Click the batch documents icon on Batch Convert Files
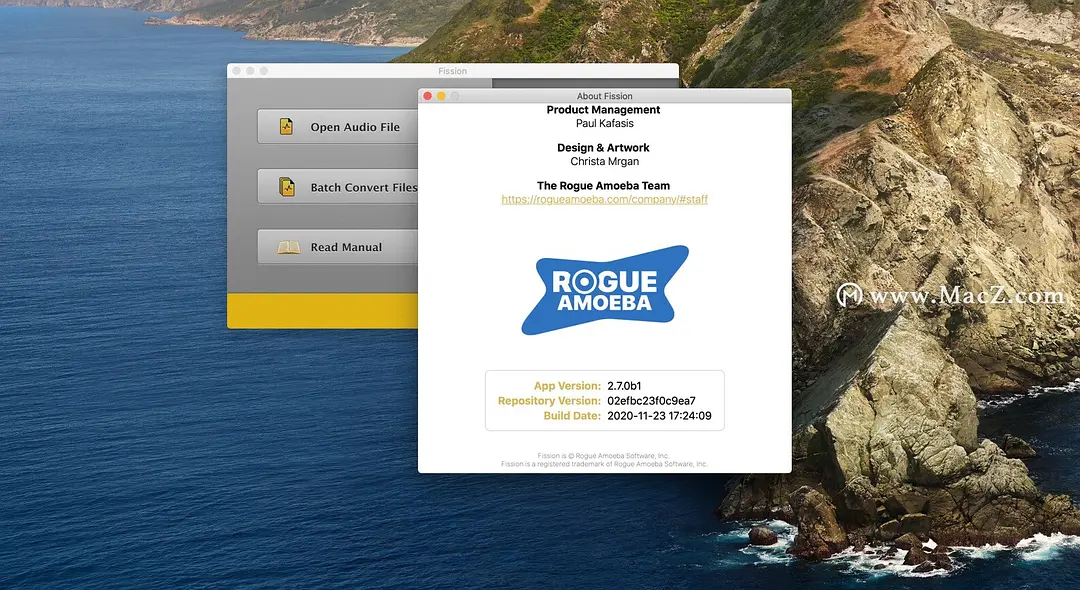1080x590 pixels. [x=287, y=187]
